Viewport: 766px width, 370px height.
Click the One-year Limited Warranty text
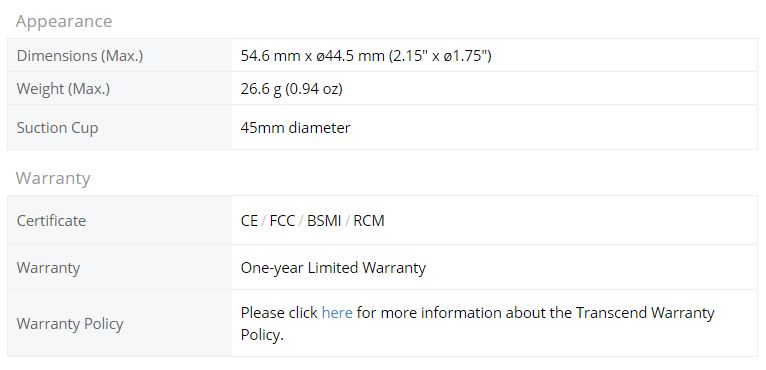coord(333,268)
